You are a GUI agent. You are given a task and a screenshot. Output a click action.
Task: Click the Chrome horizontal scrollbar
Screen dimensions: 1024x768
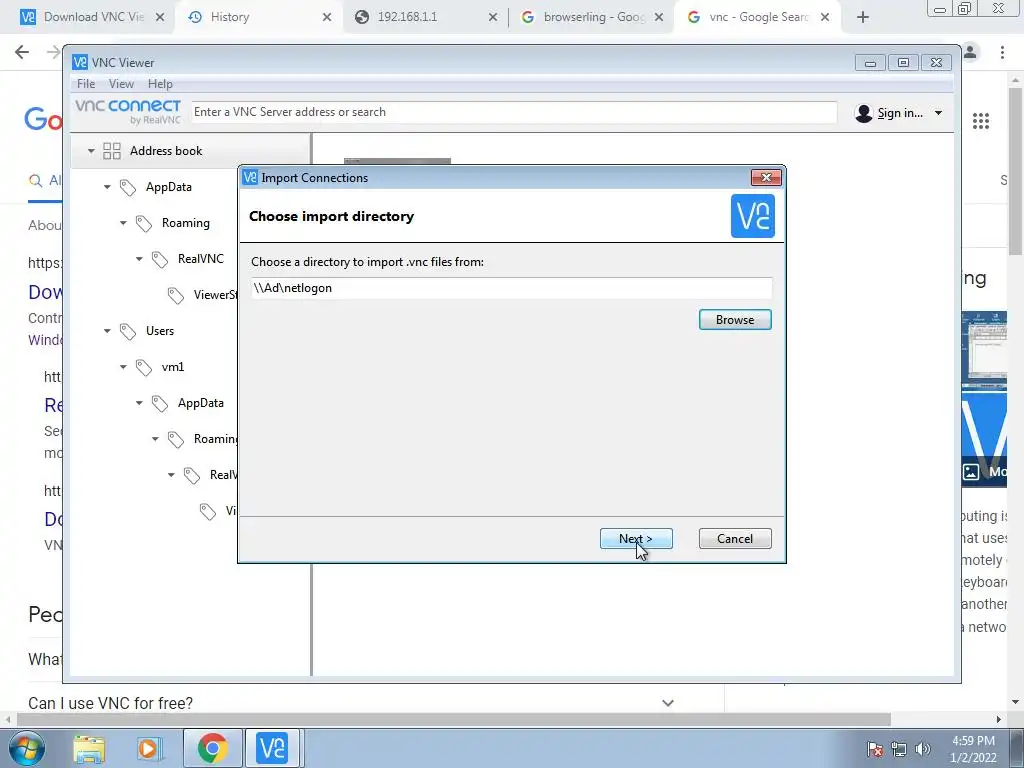(454, 720)
